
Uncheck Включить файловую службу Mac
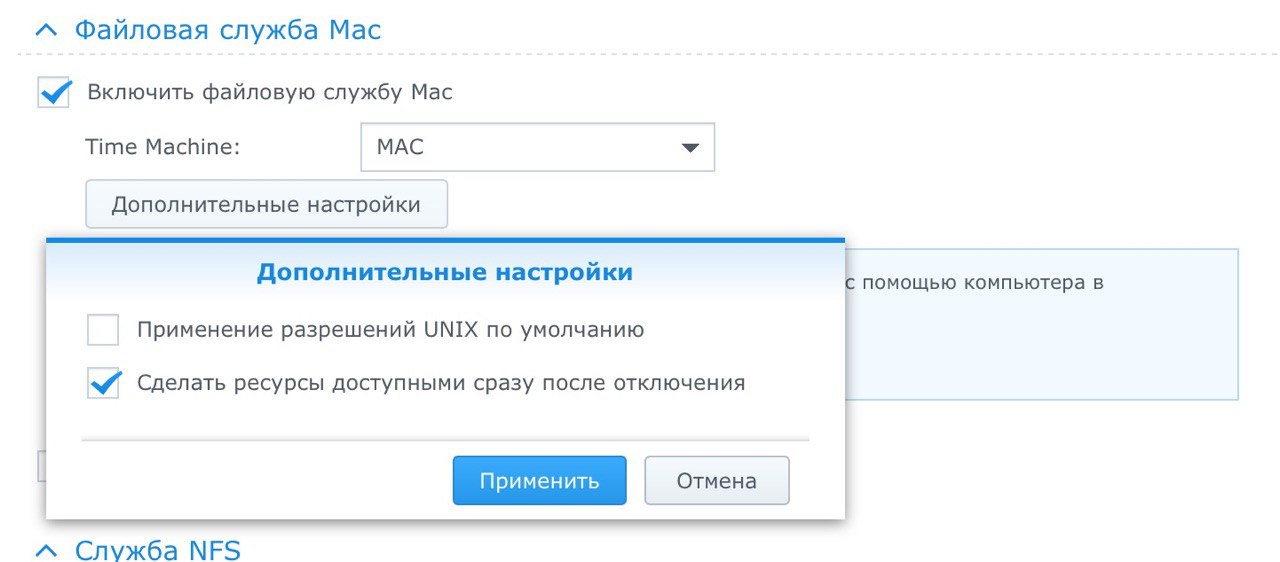(x=54, y=93)
